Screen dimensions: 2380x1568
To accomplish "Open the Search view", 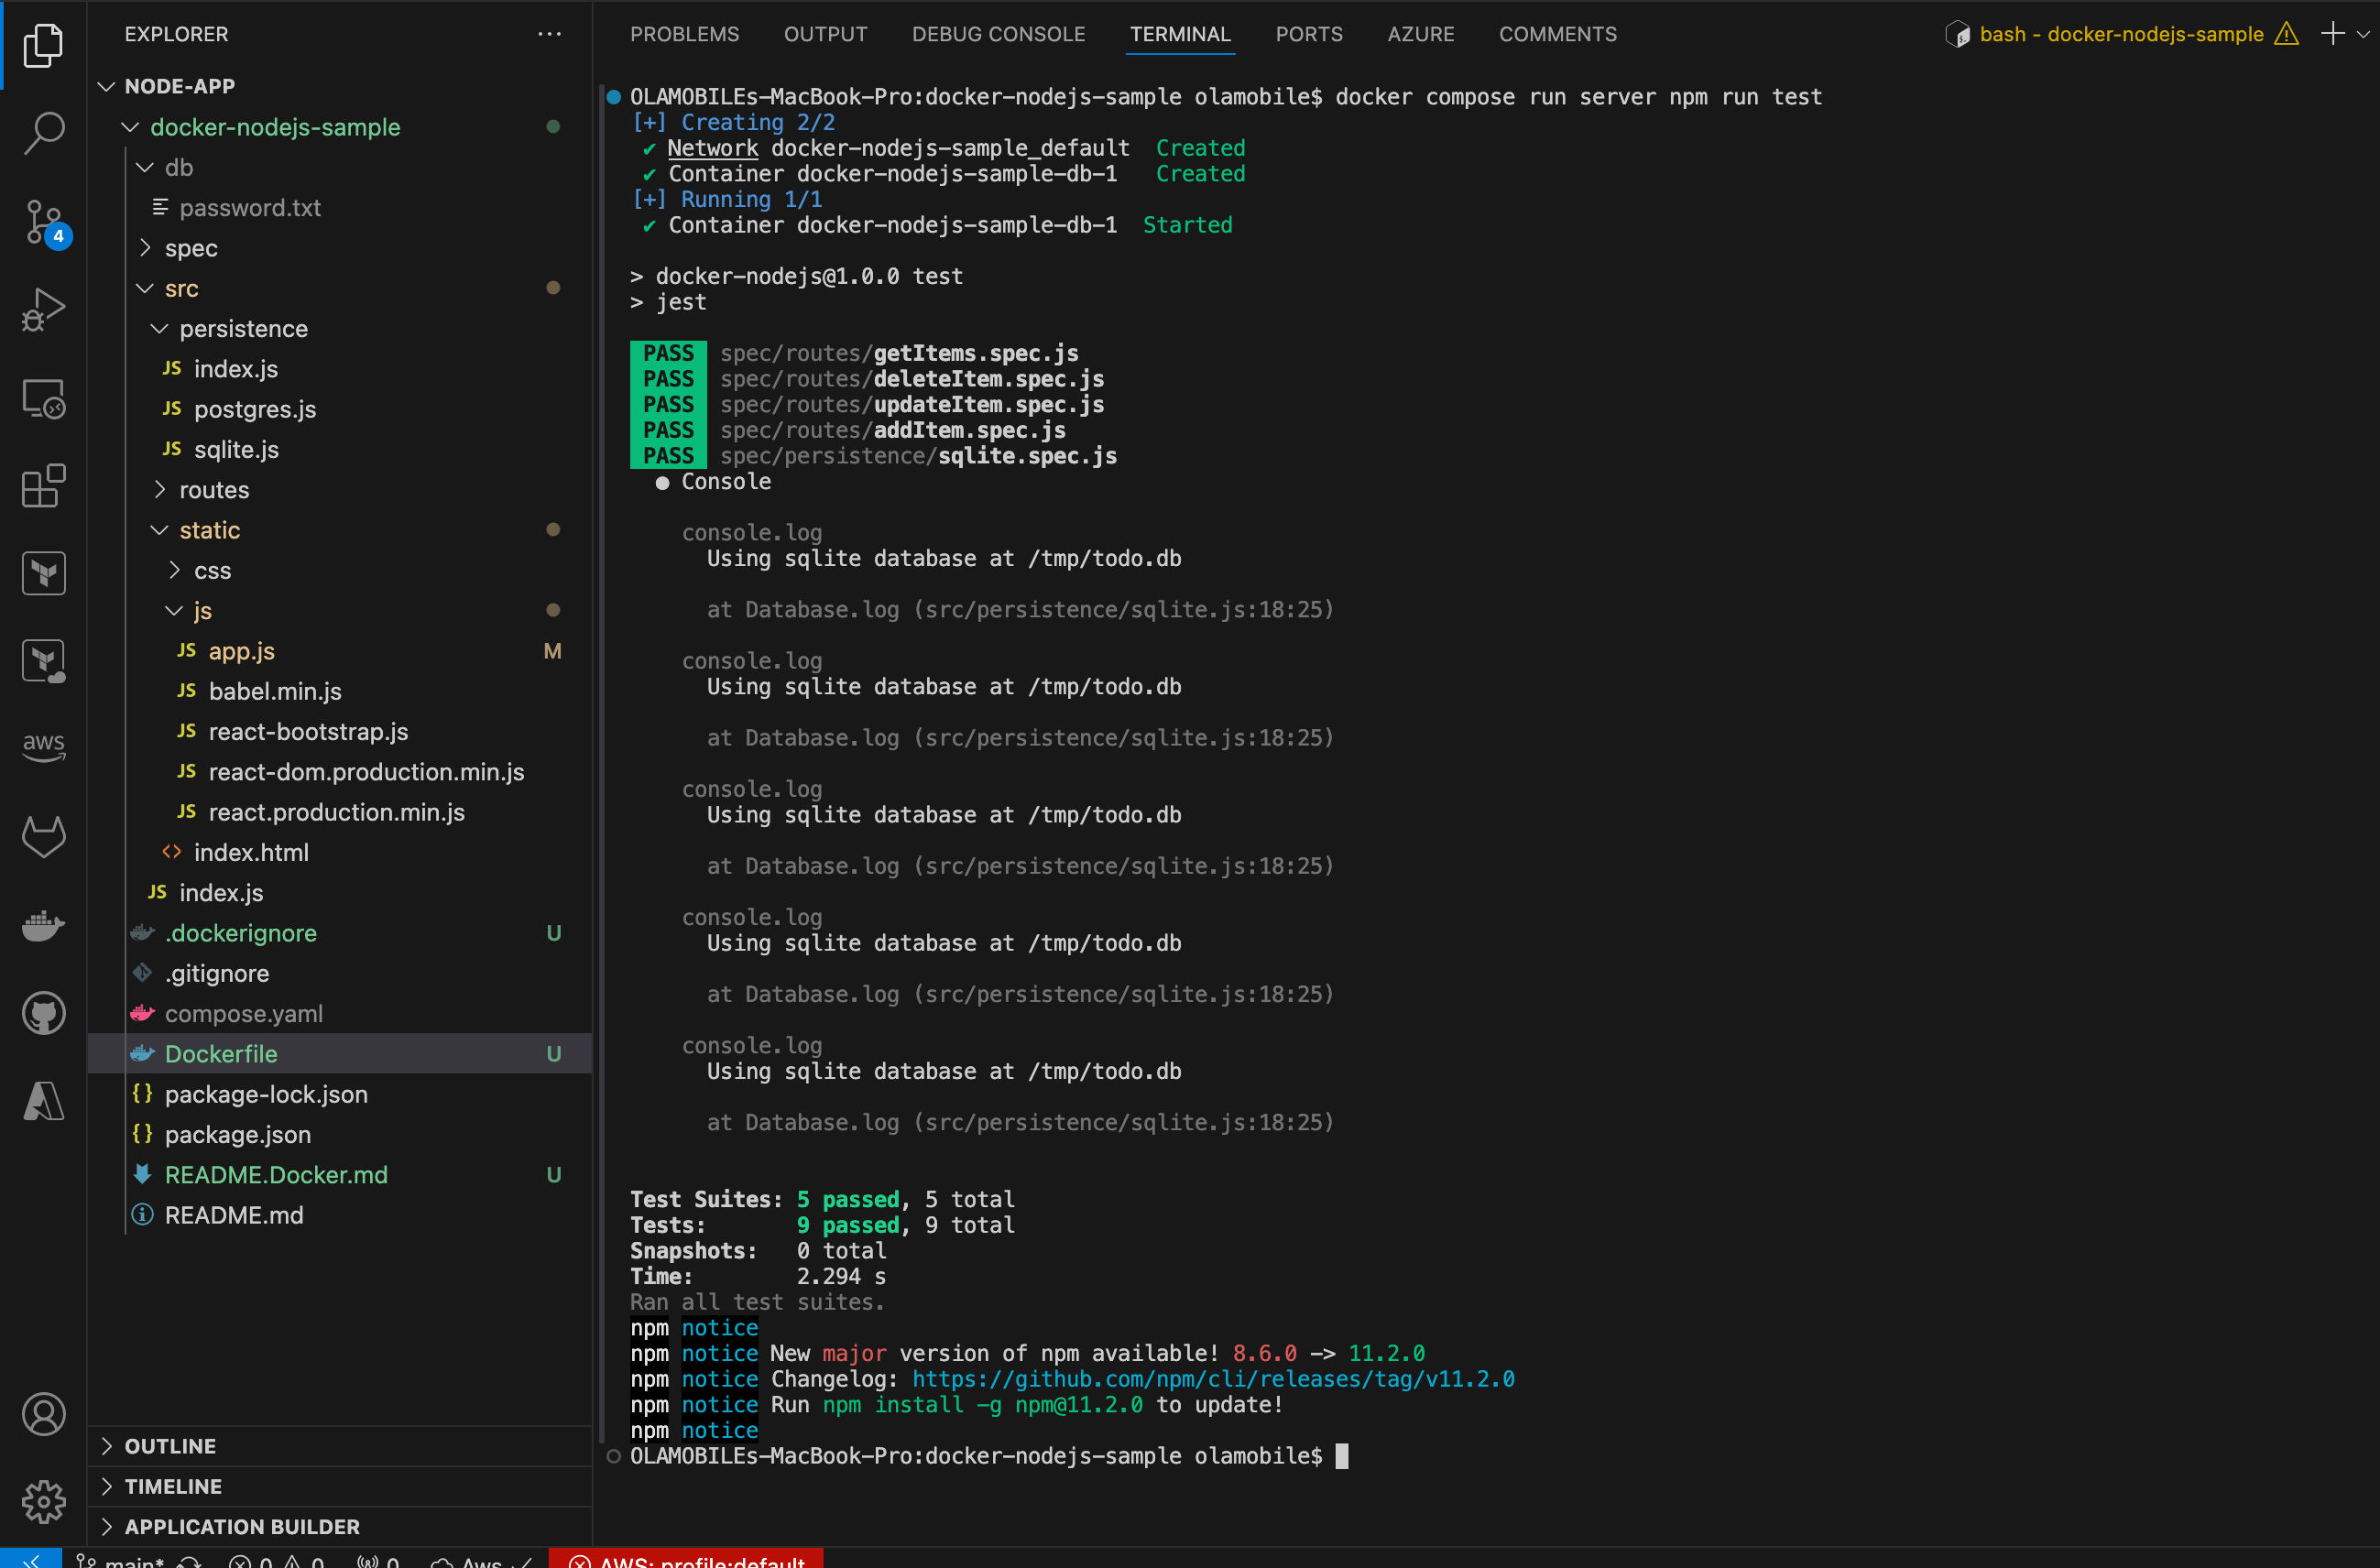I will coord(43,133).
